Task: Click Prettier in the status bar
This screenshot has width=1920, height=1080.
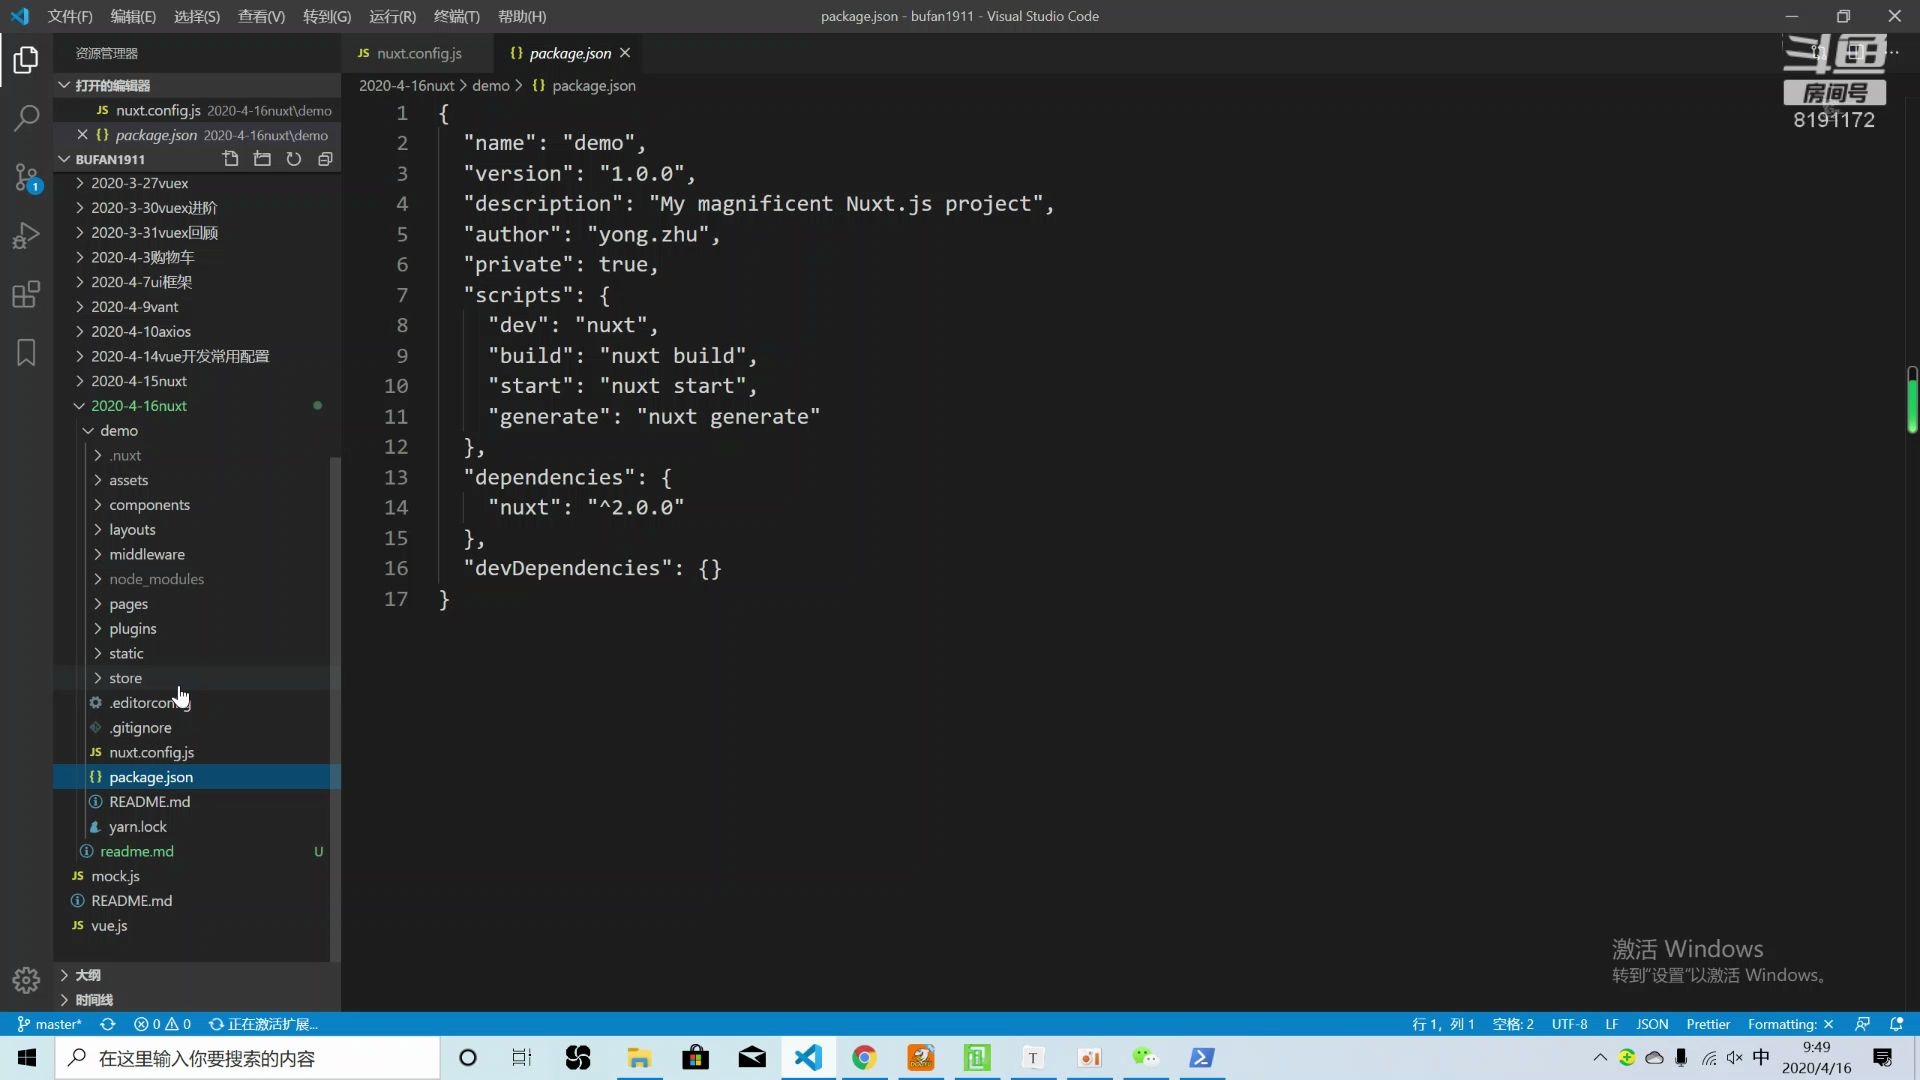Action: pos(1708,1024)
